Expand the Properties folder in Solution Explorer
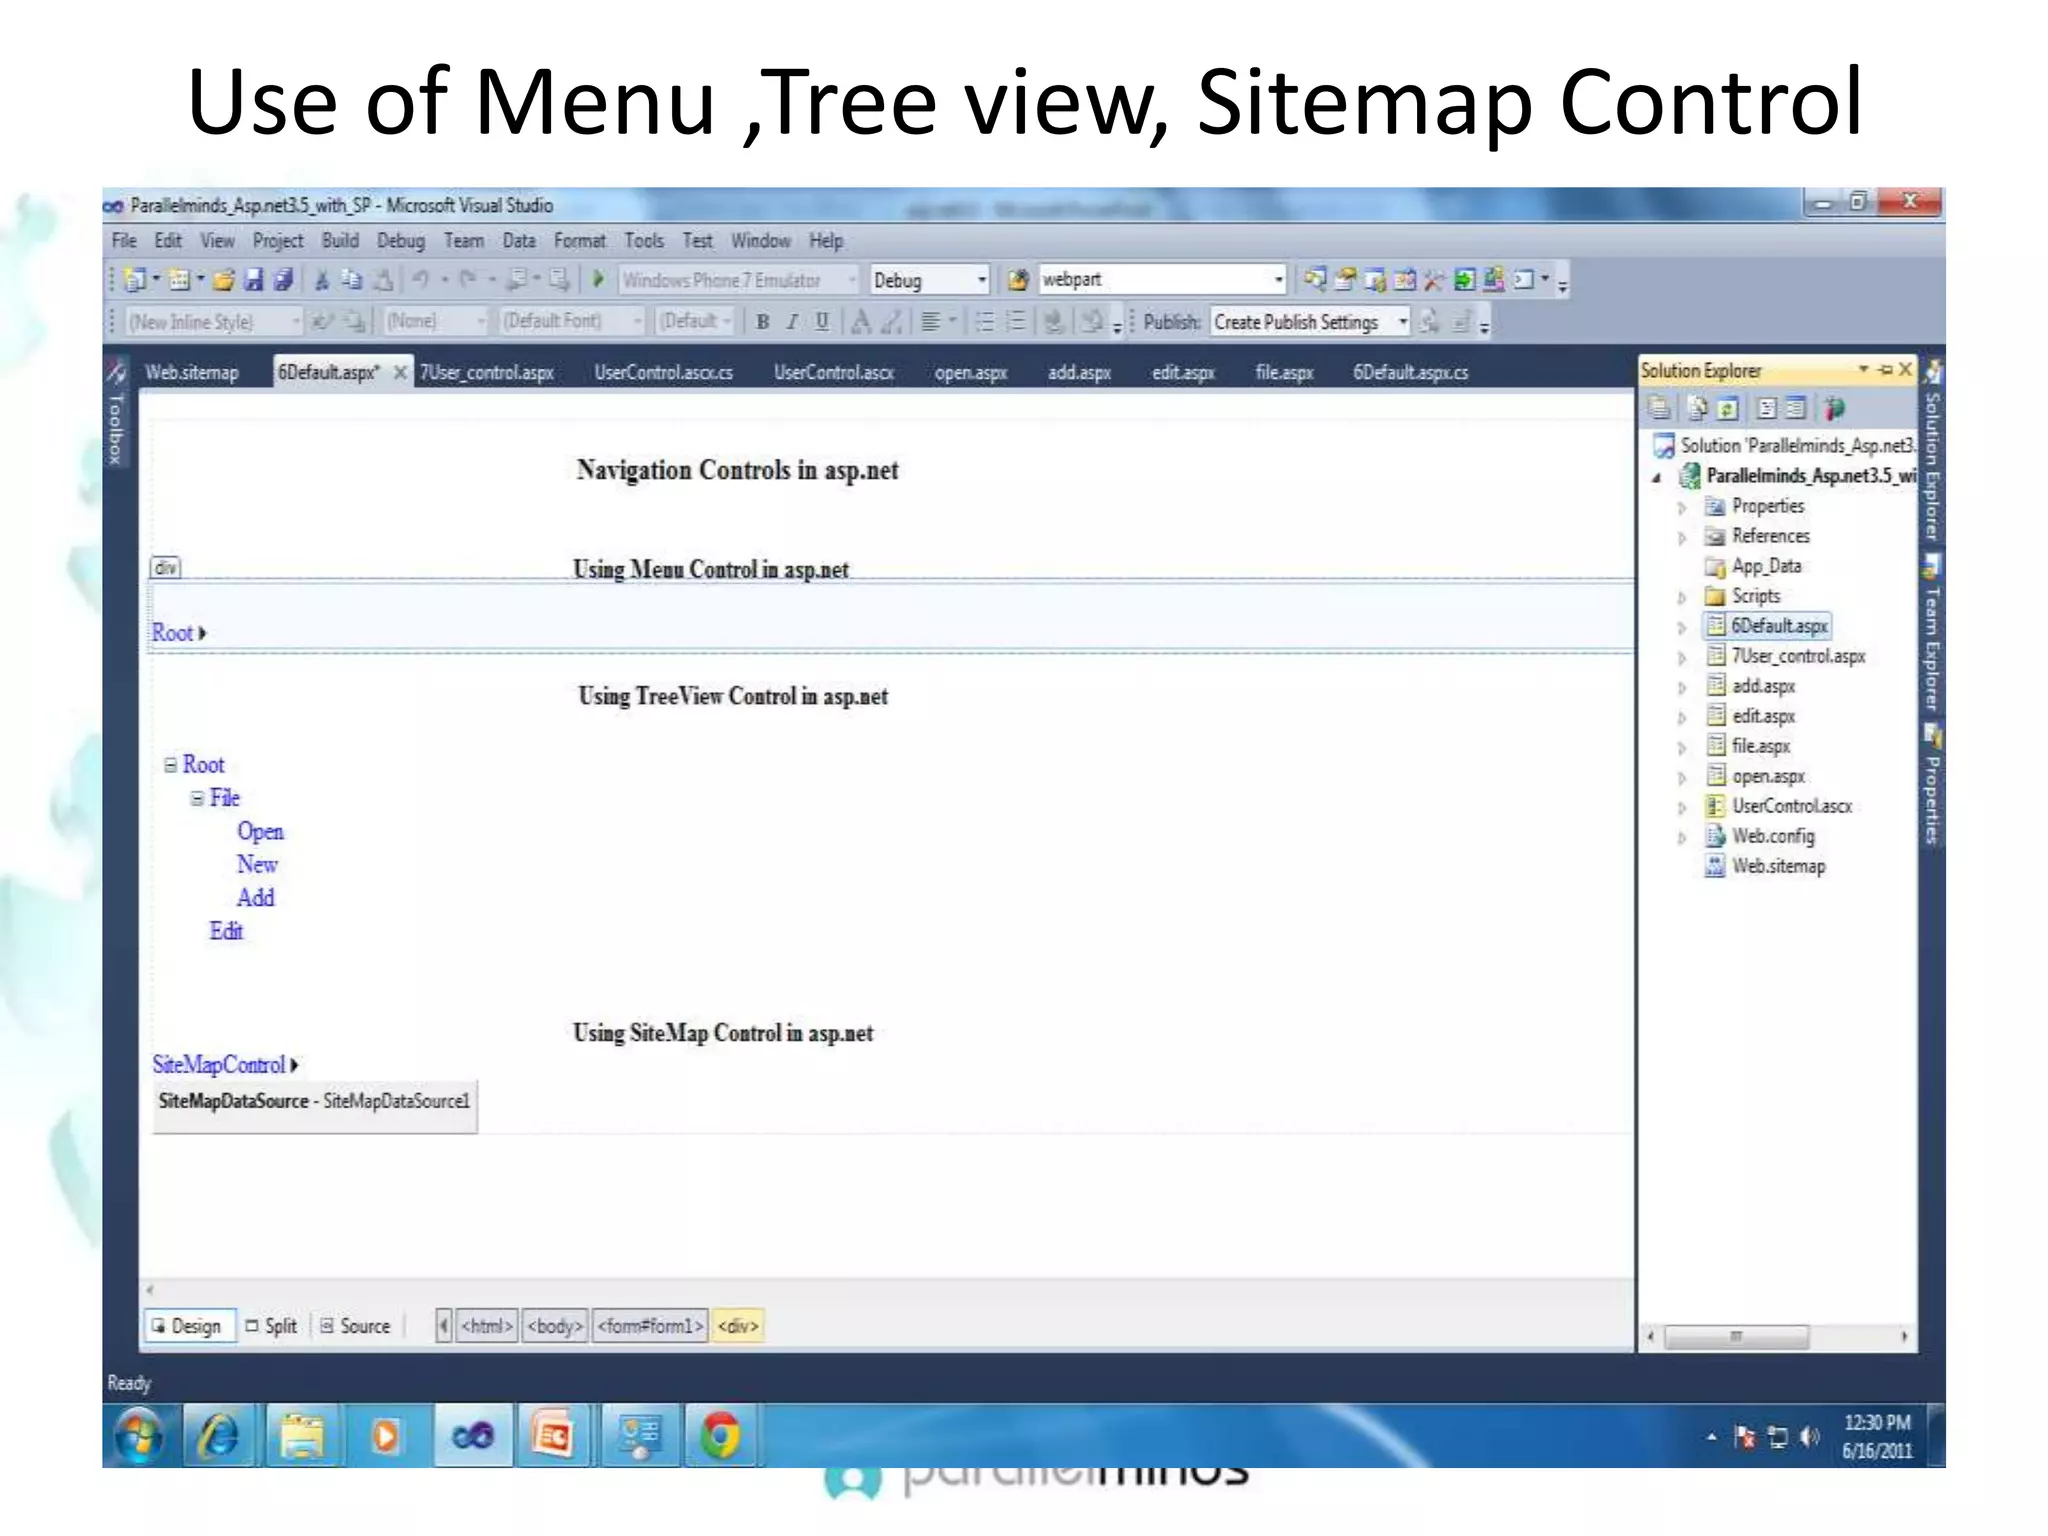 click(x=1682, y=508)
